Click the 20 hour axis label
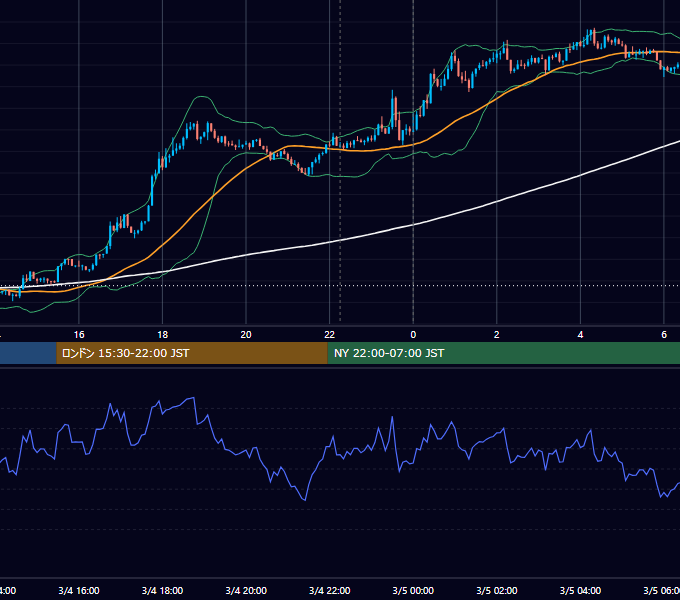This screenshot has height=600, width=680. coord(246,335)
